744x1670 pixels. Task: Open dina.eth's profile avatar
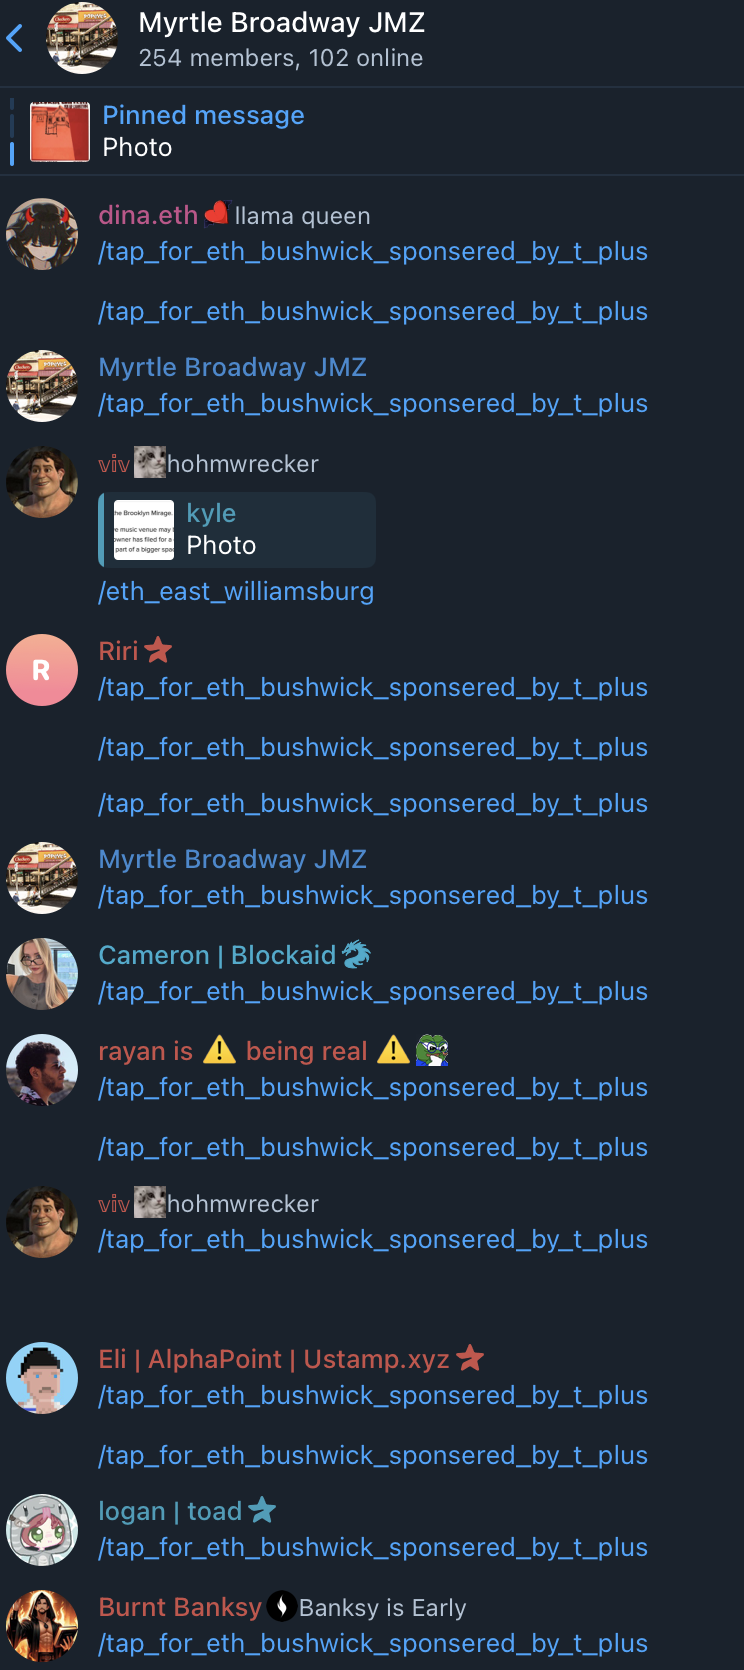click(42, 234)
